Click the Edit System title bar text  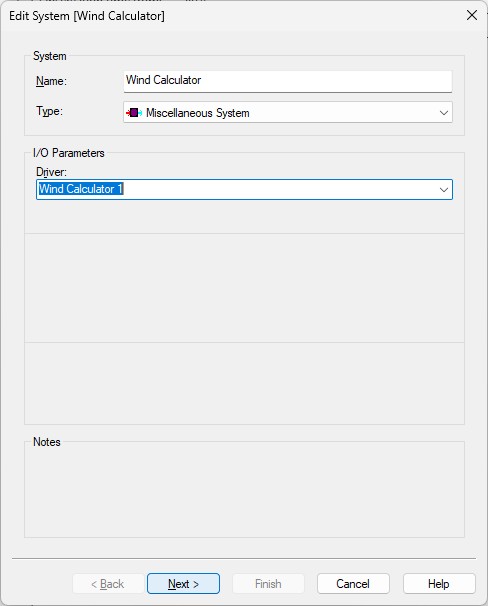click(87, 16)
